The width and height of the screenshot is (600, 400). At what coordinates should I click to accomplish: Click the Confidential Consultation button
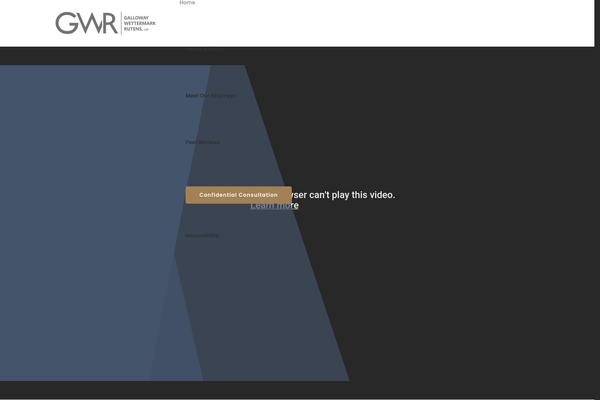click(x=238, y=195)
